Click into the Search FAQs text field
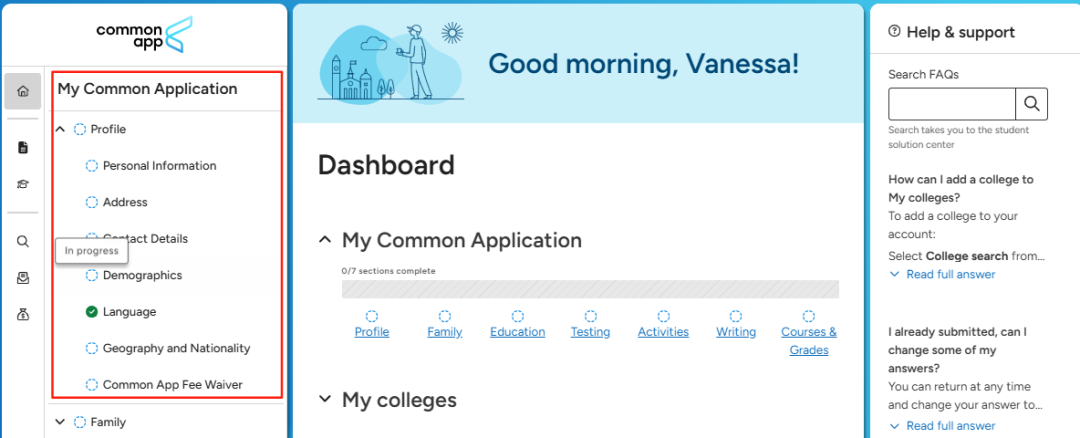 point(951,103)
